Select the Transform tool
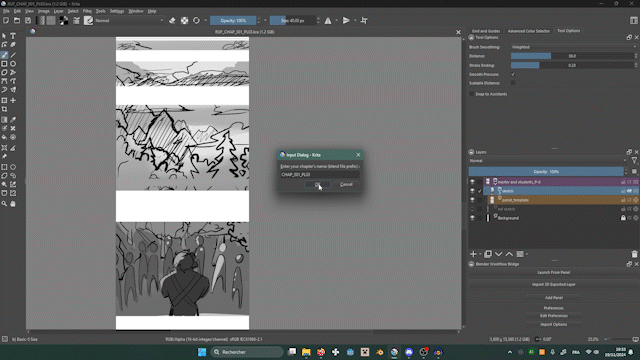This screenshot has height=360, width=640. point(4,100)
